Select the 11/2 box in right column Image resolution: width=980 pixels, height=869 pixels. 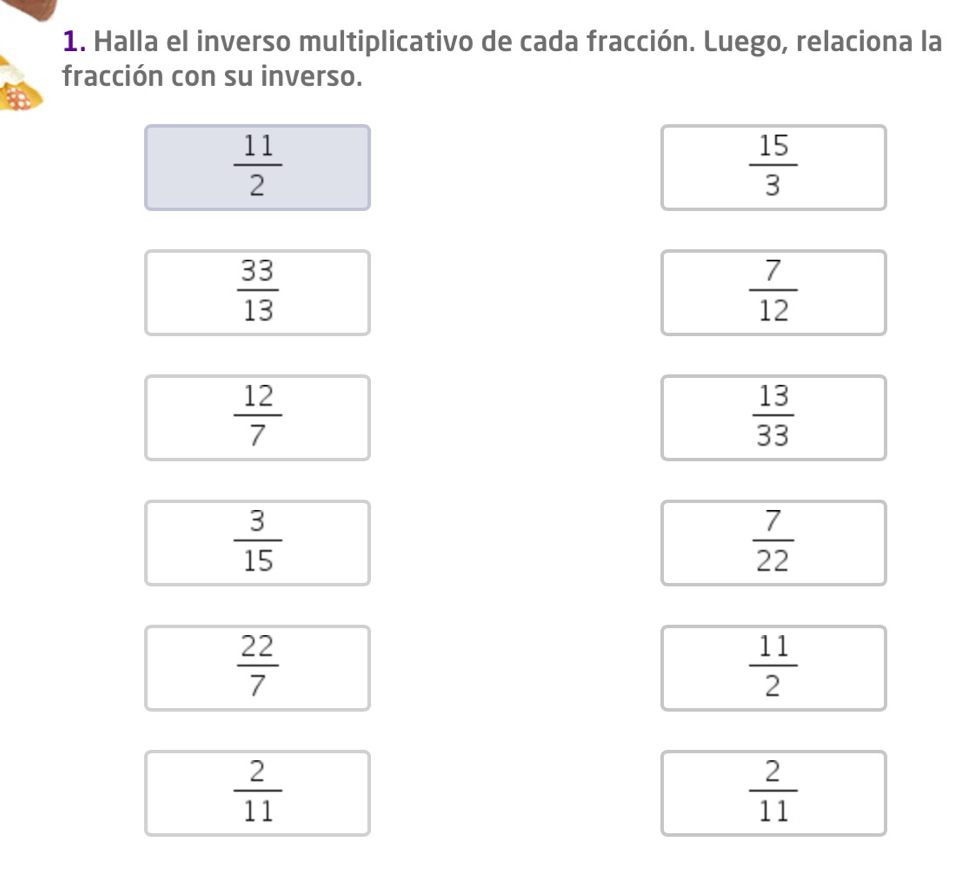click(773, 668)
